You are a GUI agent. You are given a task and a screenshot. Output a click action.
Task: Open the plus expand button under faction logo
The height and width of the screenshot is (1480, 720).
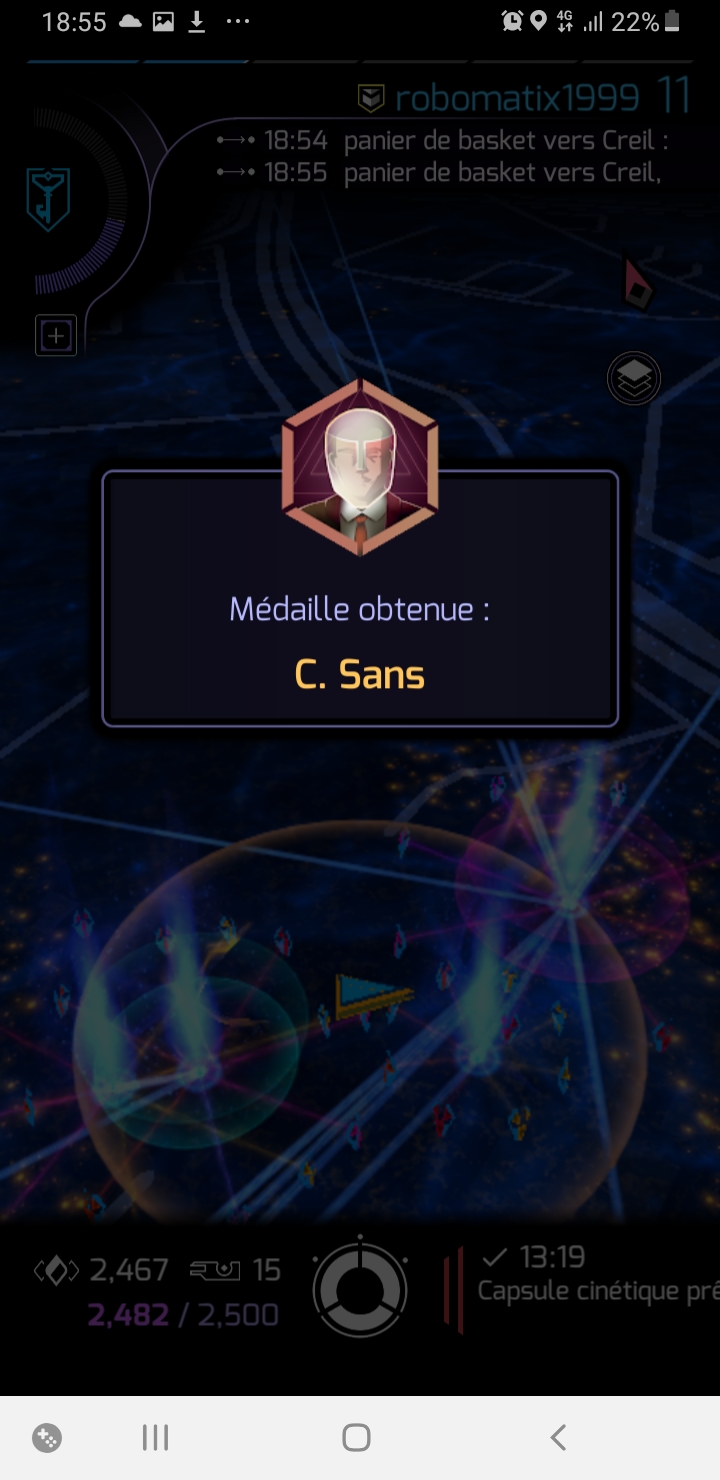click(x=56, y=336)
